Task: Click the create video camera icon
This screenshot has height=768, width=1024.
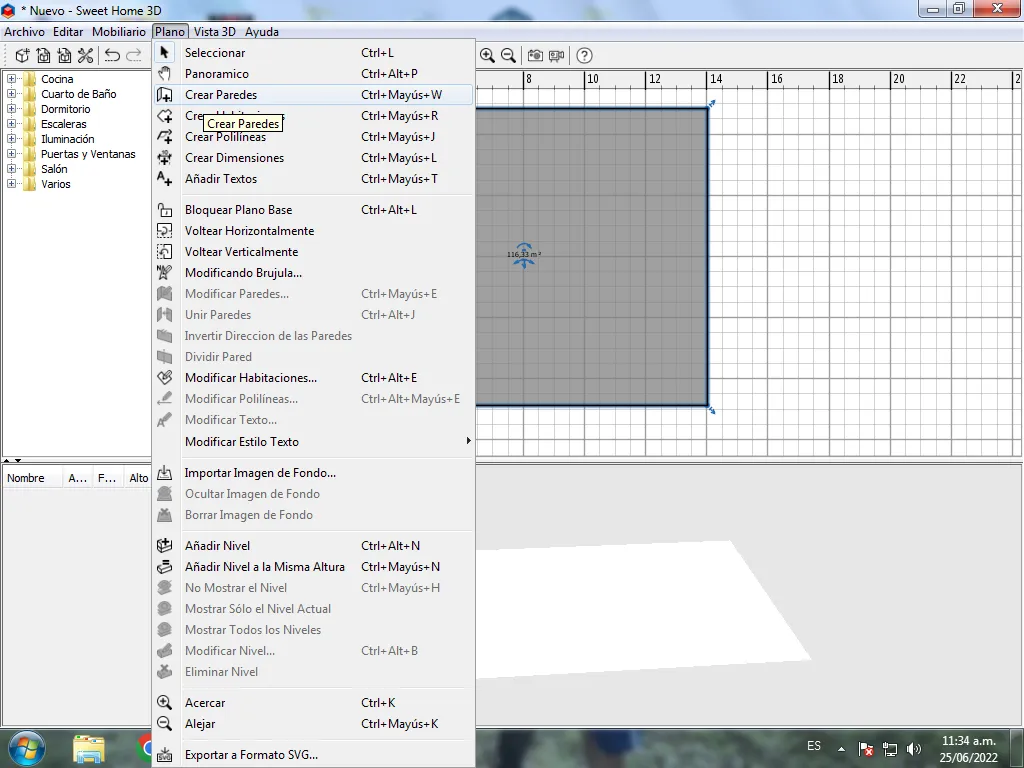Action: tap(556, 56)
